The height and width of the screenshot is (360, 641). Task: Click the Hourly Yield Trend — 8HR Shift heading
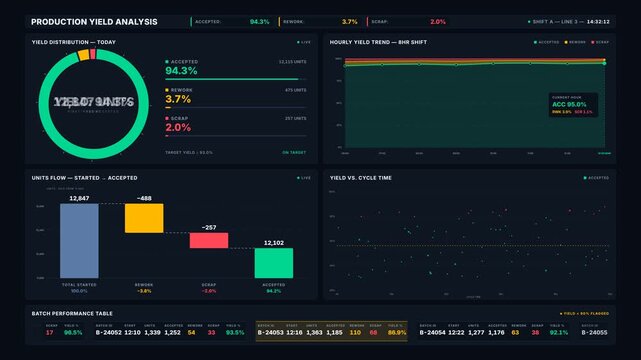[378, 42]
